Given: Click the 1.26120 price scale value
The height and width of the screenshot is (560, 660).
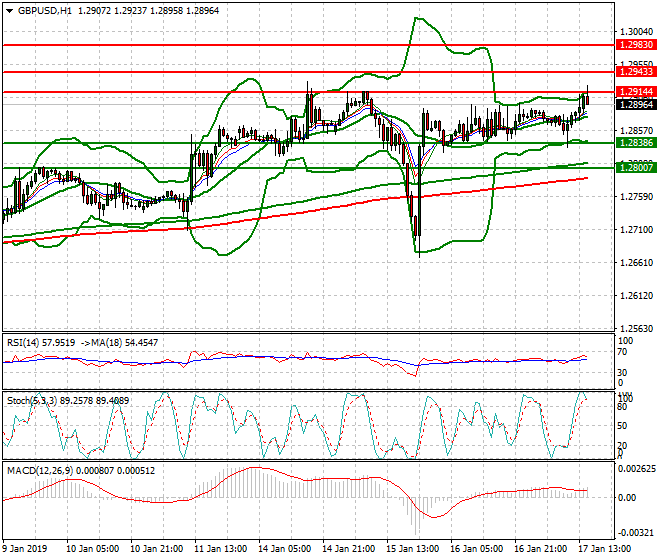Looking at the screenshot, I should [x=637, y=296].
